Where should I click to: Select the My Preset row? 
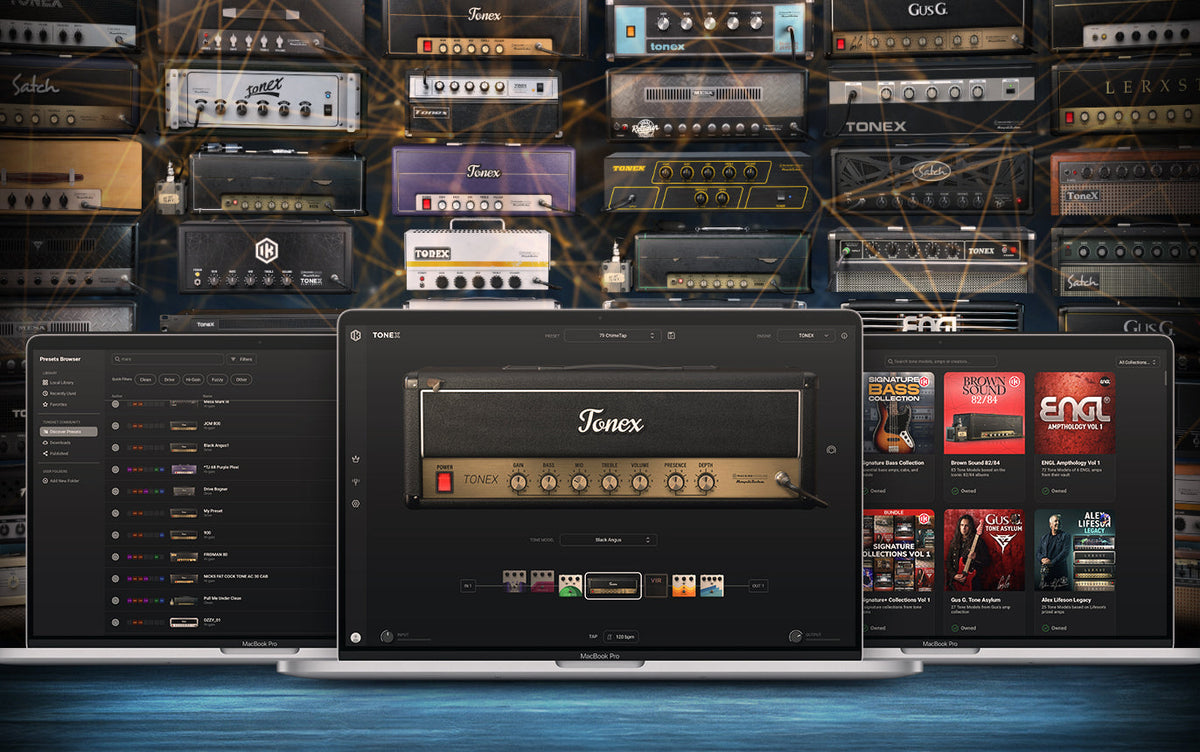tap(220, 512)
